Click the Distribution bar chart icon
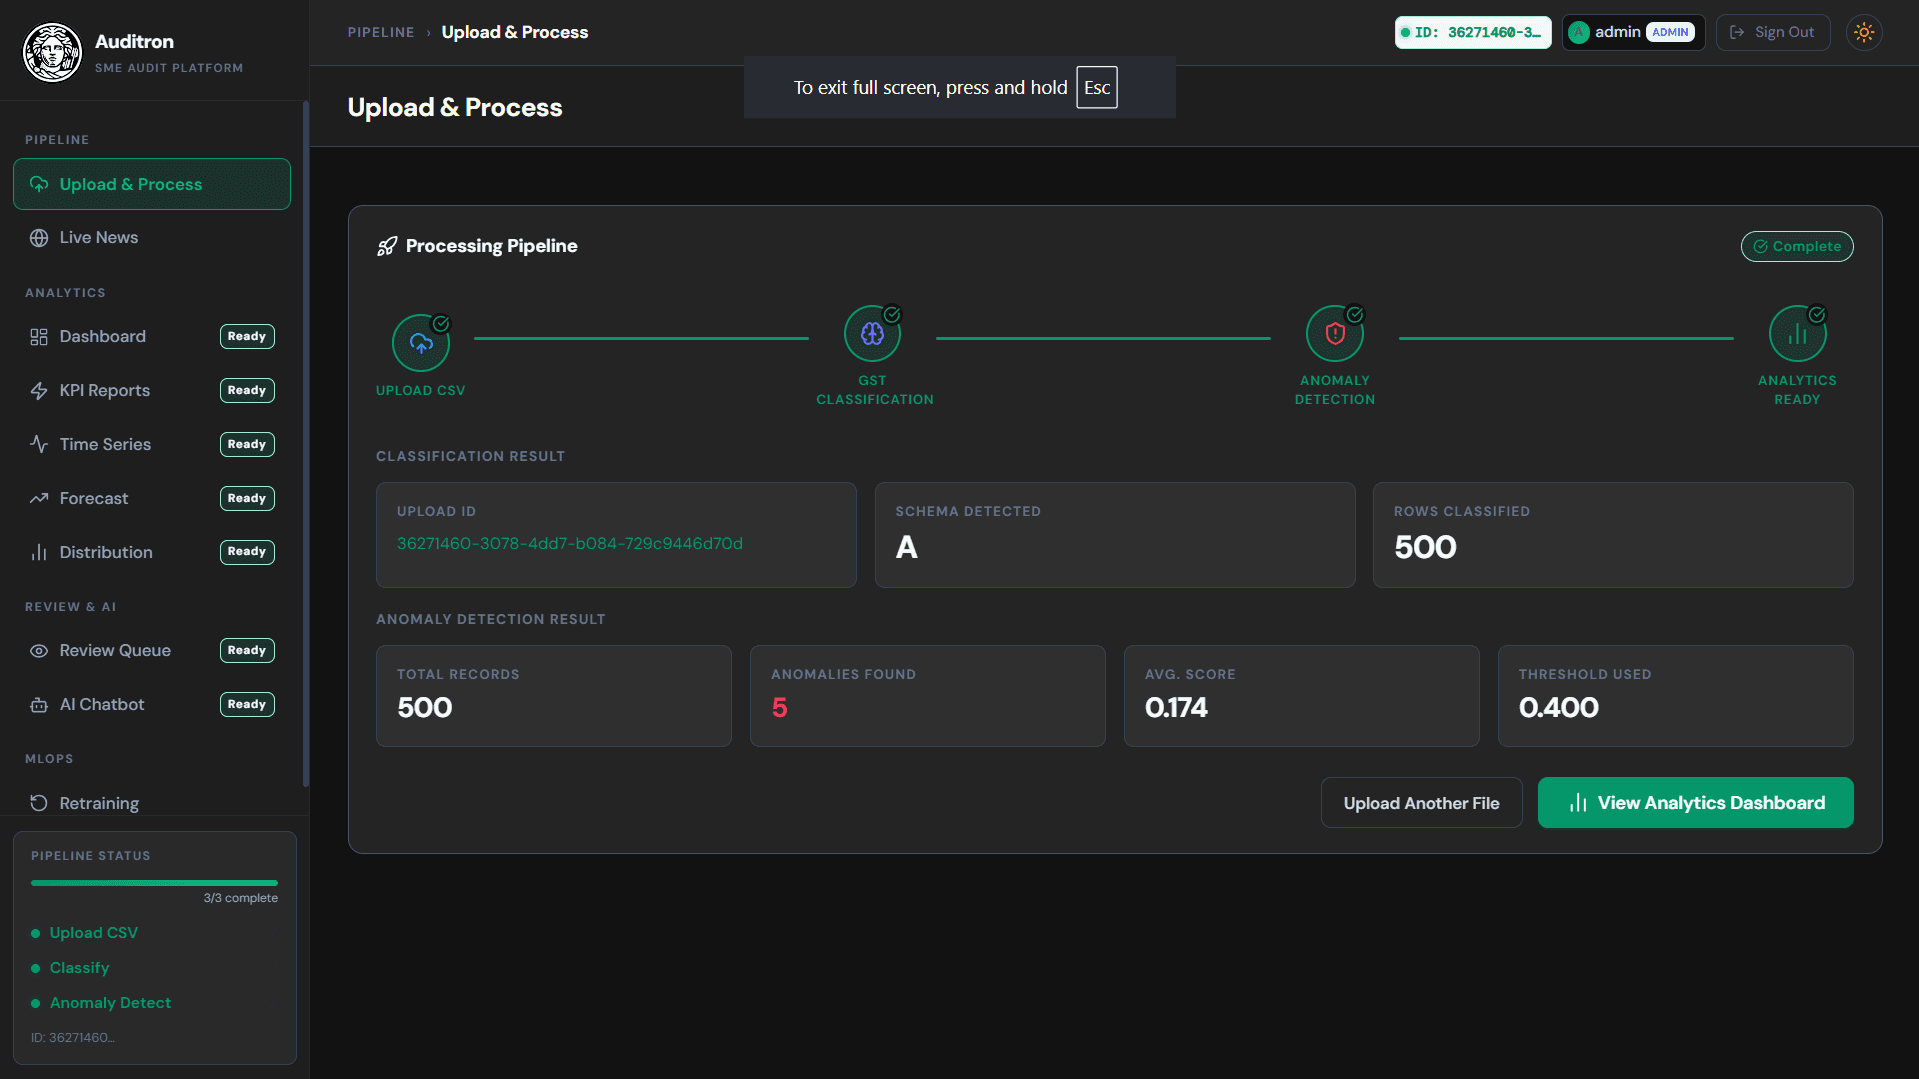This screenshot has width=1919, height=1079. tap(39, 552)
